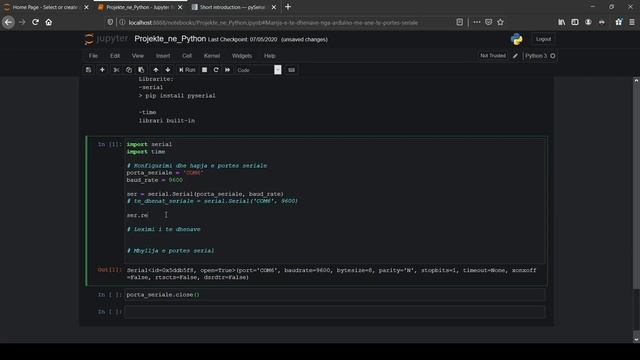This screenshot has width=640, height=360.
Task: Open Firefox account icon
Action: point(588,22)
